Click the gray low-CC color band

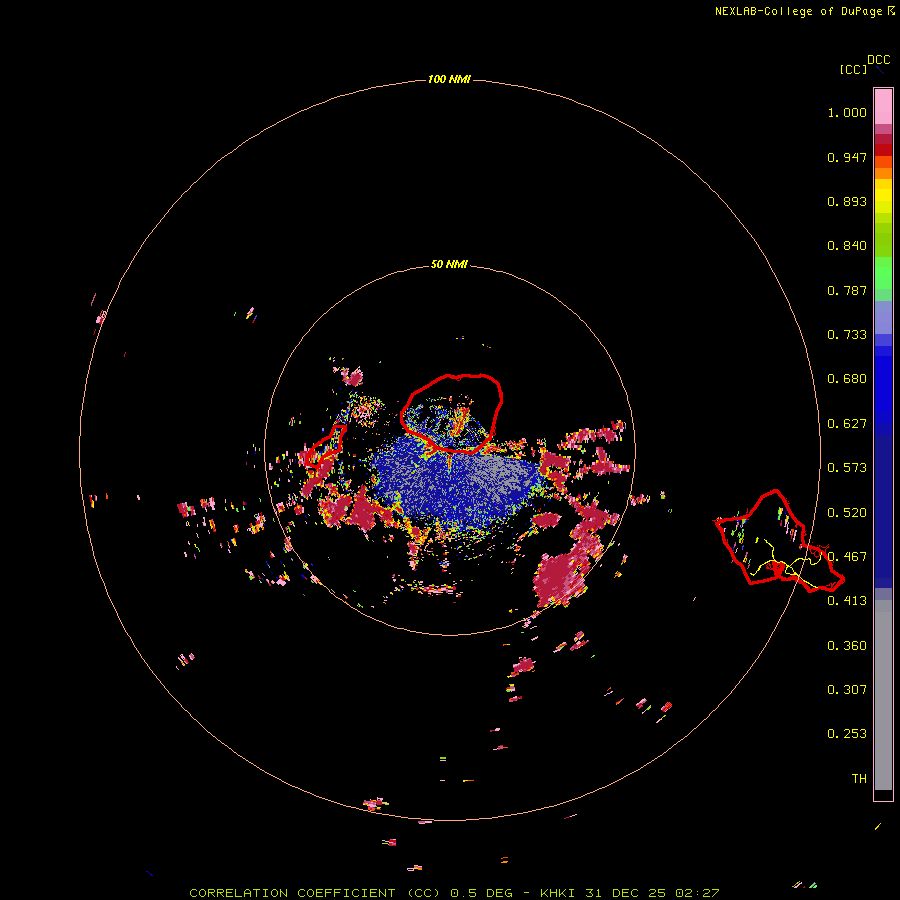883,695
